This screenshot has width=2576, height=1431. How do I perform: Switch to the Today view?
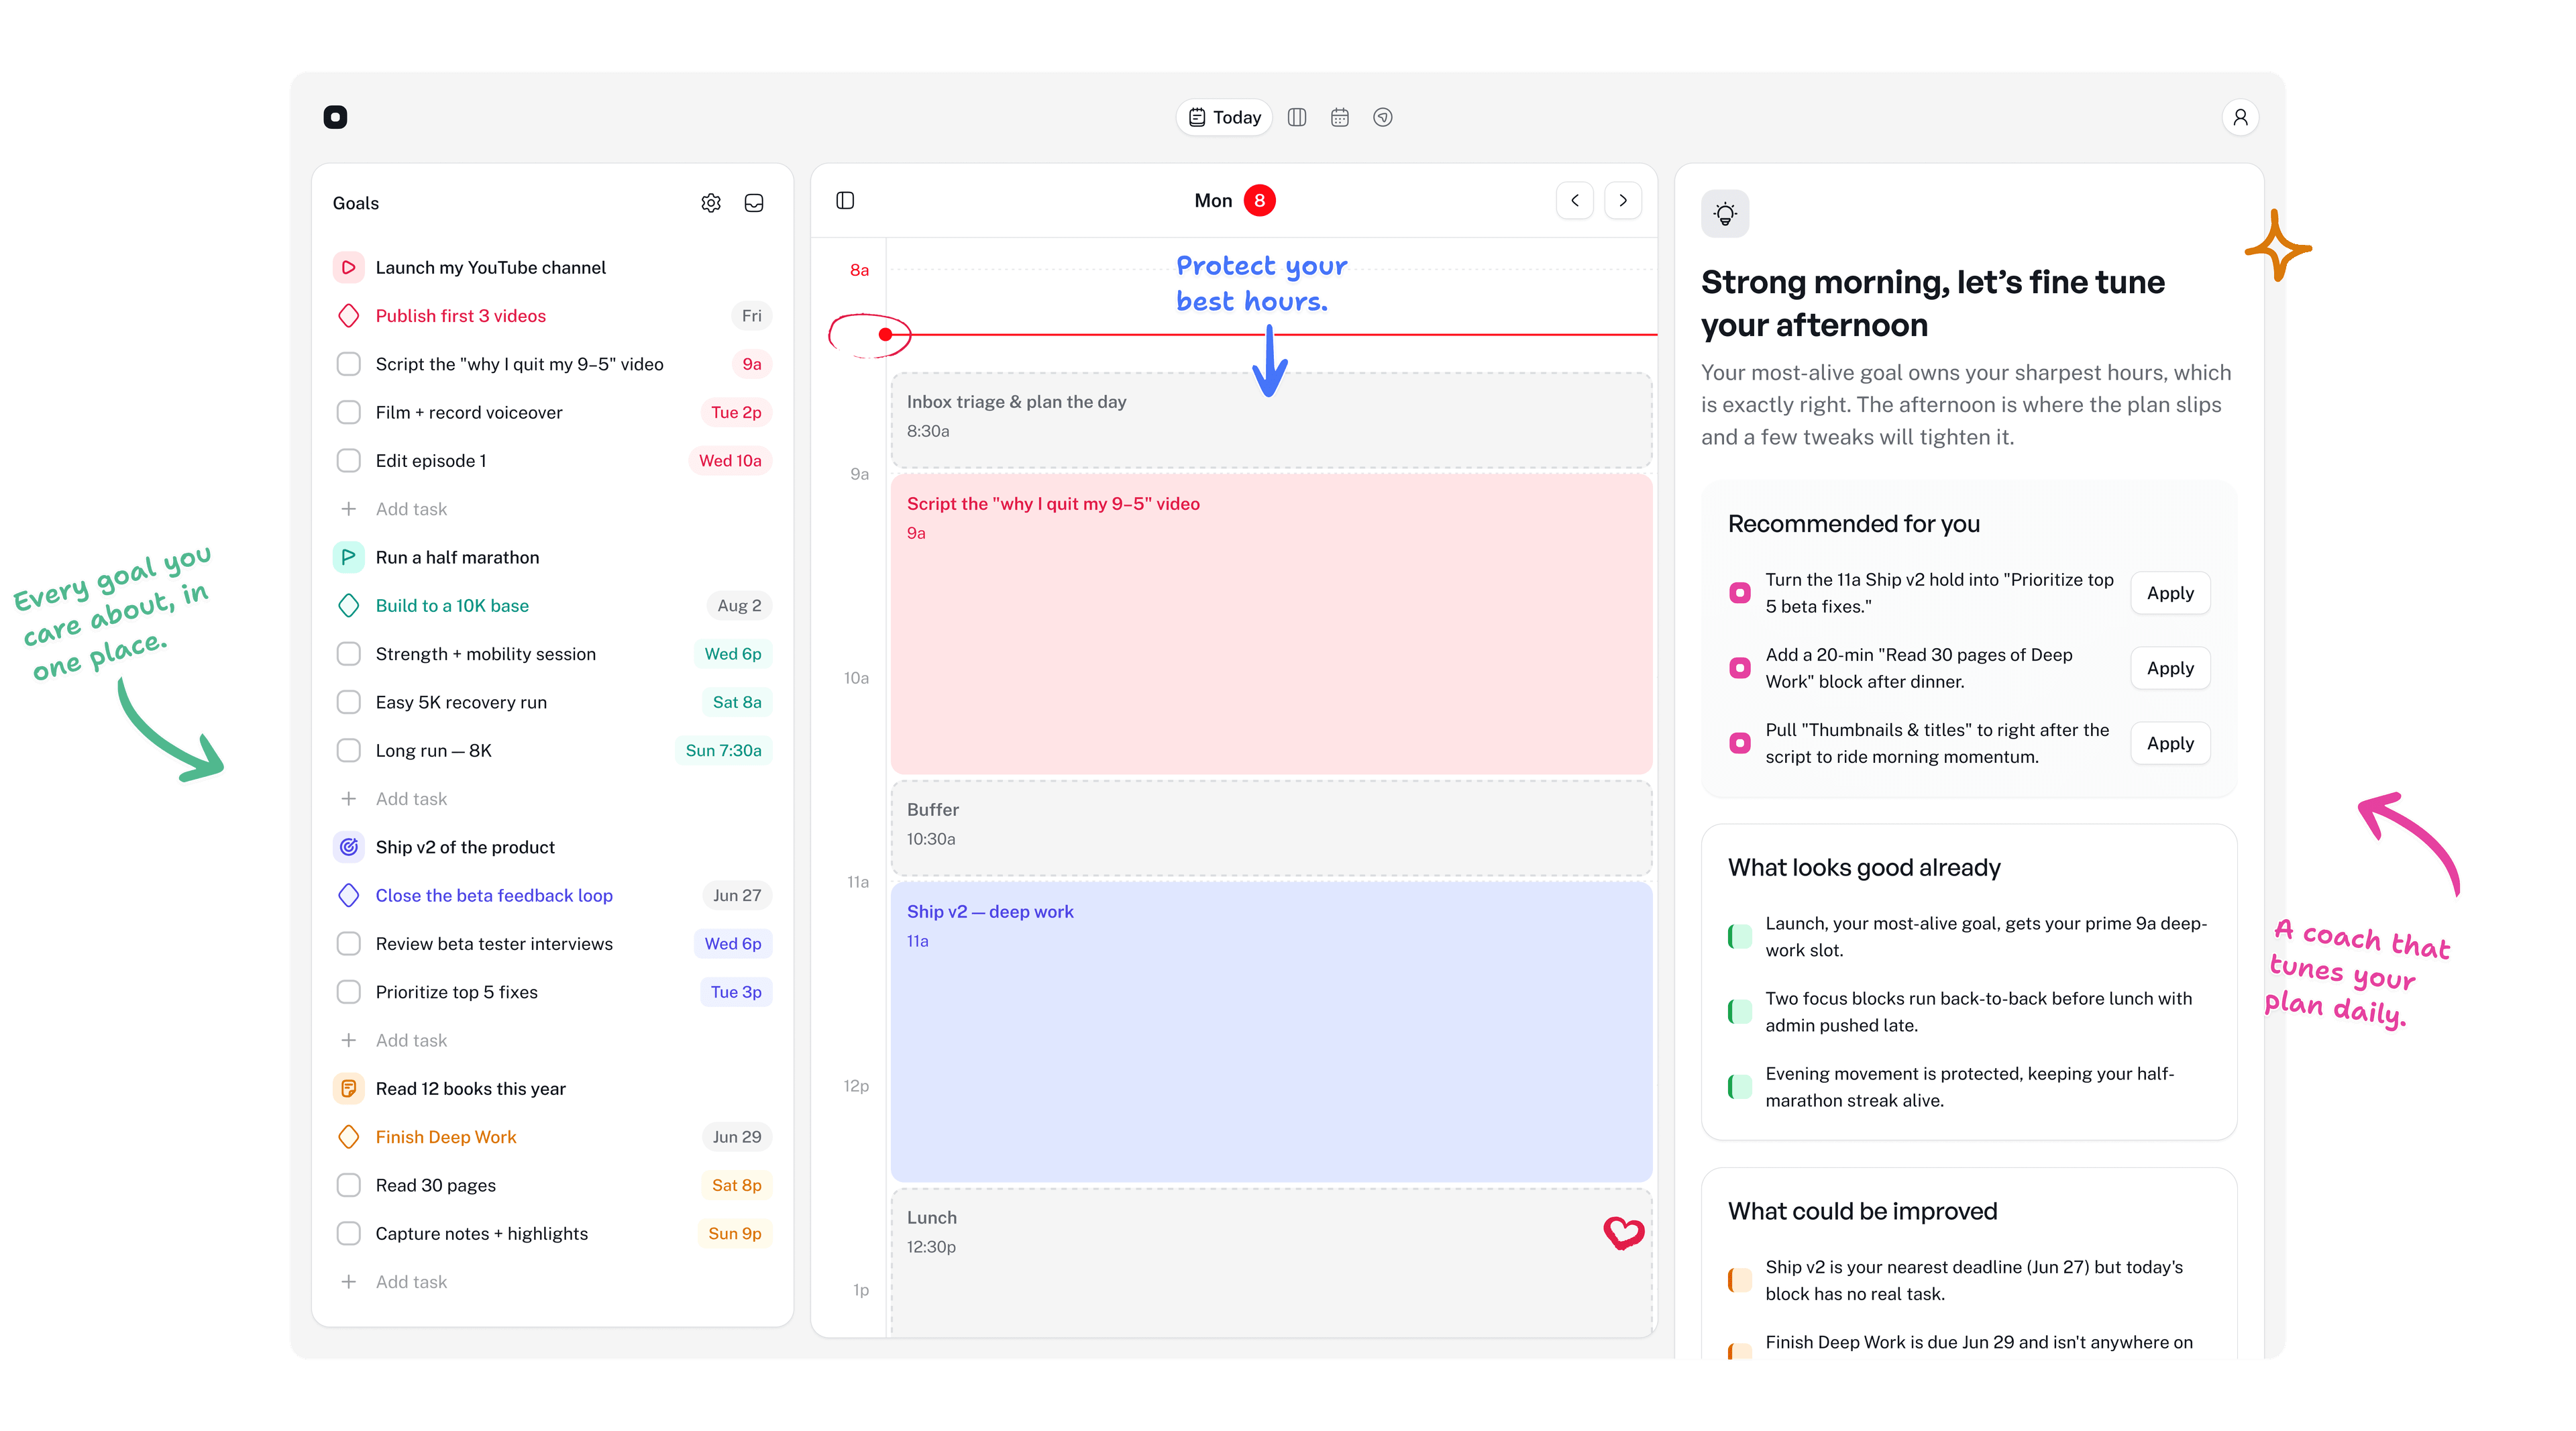tap(1224, 117)
